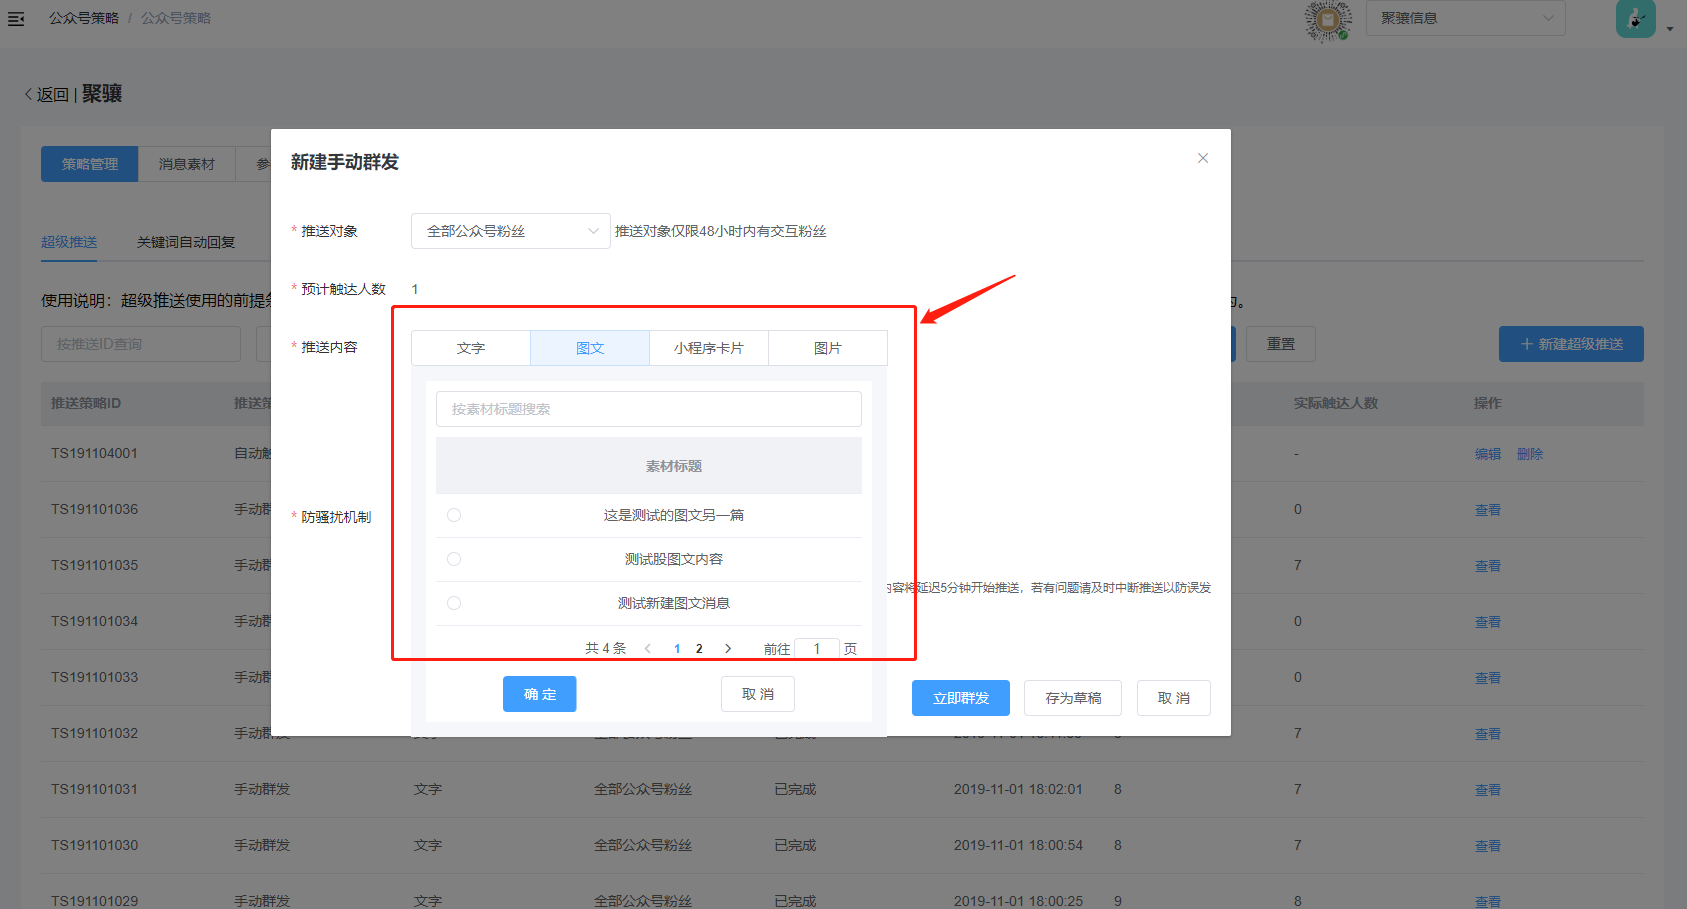1687x909 pixels.
Task: Close the 新建手动群发 dialog
Action: (x=1203, y=158)
